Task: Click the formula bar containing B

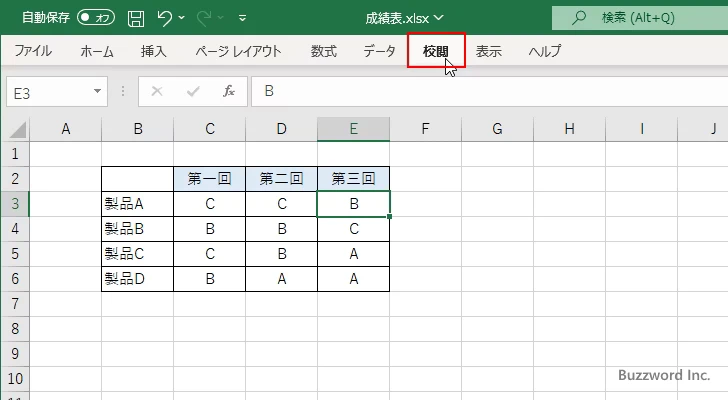Action: [489, 91]
